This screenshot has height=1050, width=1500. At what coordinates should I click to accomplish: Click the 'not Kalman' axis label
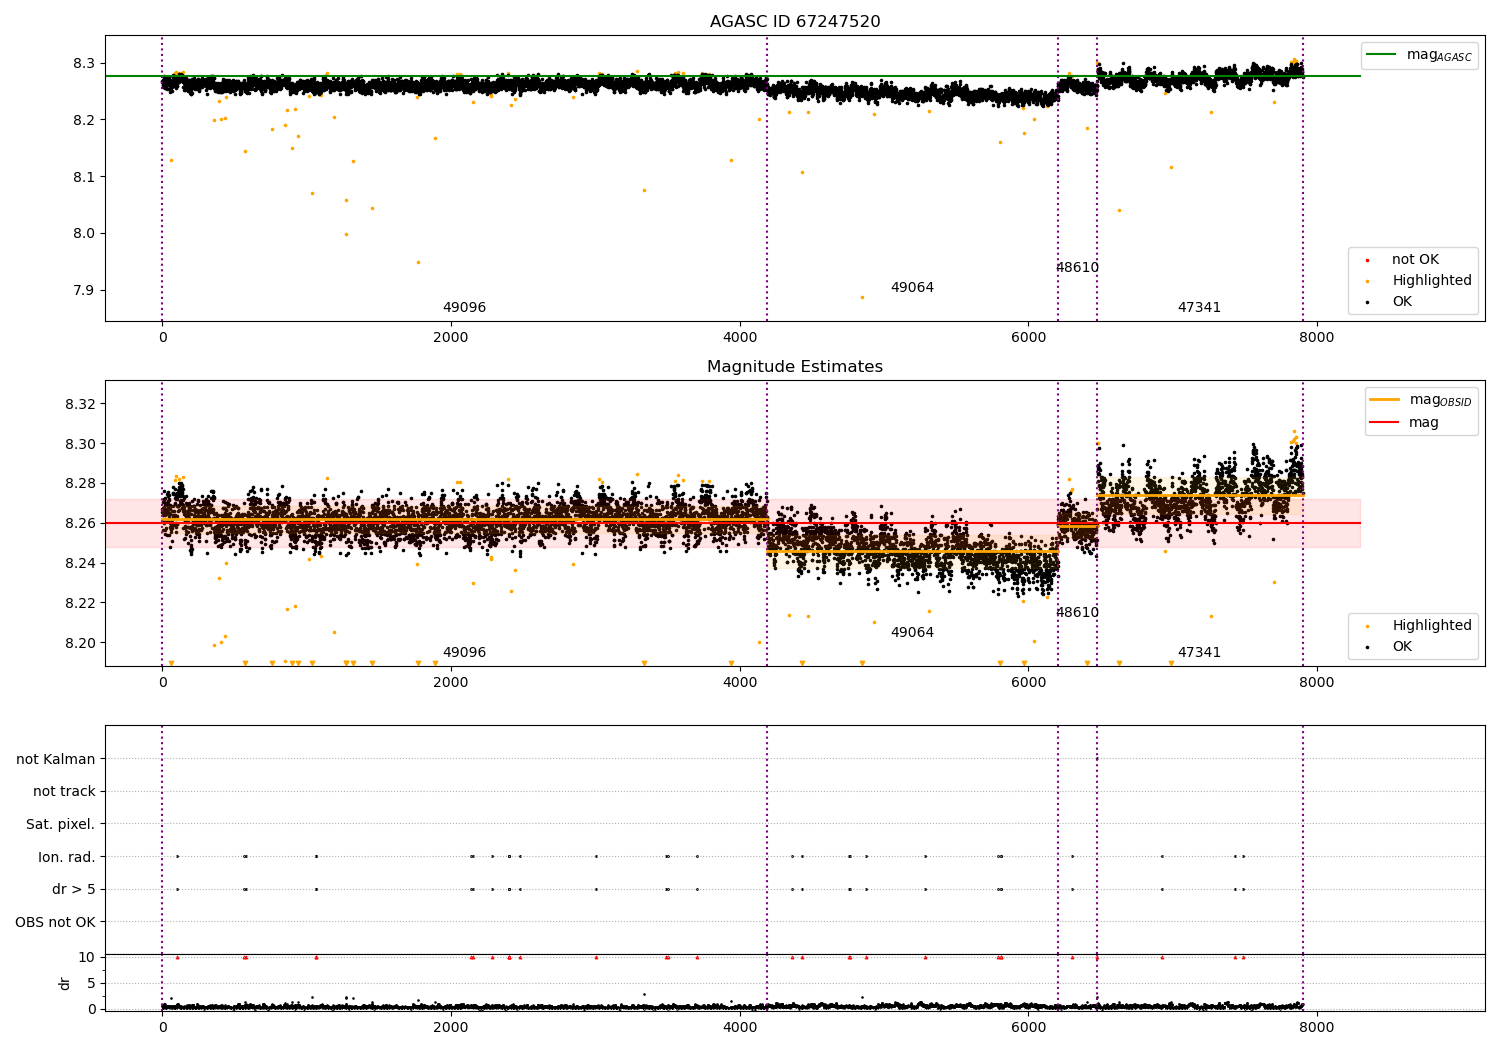point(56,759)
